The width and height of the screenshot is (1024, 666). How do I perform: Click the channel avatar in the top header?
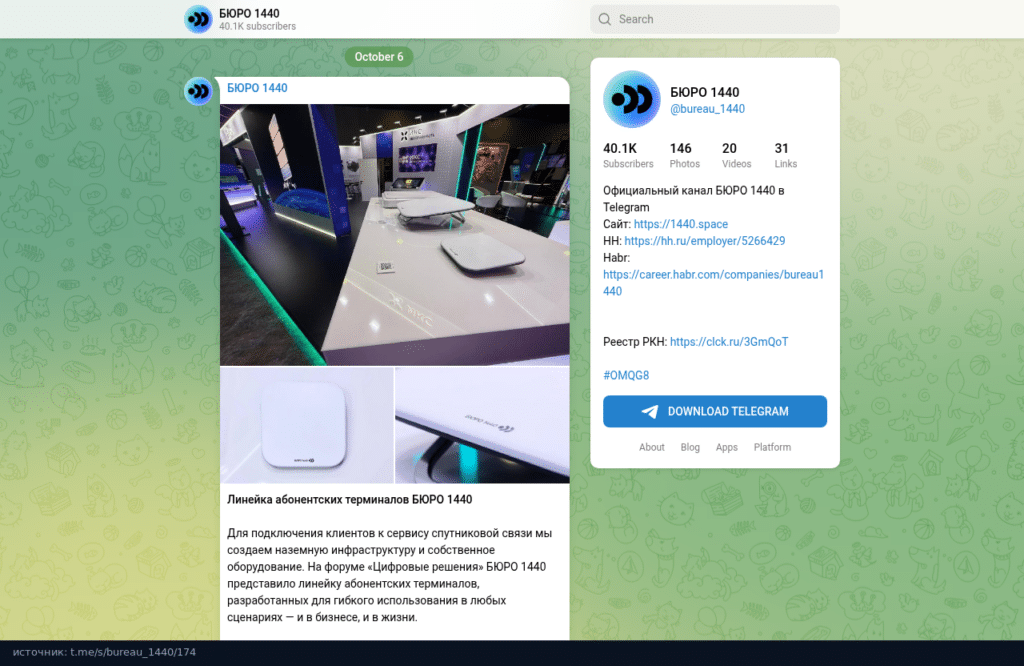pyautogui.click(x=198, y=19)
